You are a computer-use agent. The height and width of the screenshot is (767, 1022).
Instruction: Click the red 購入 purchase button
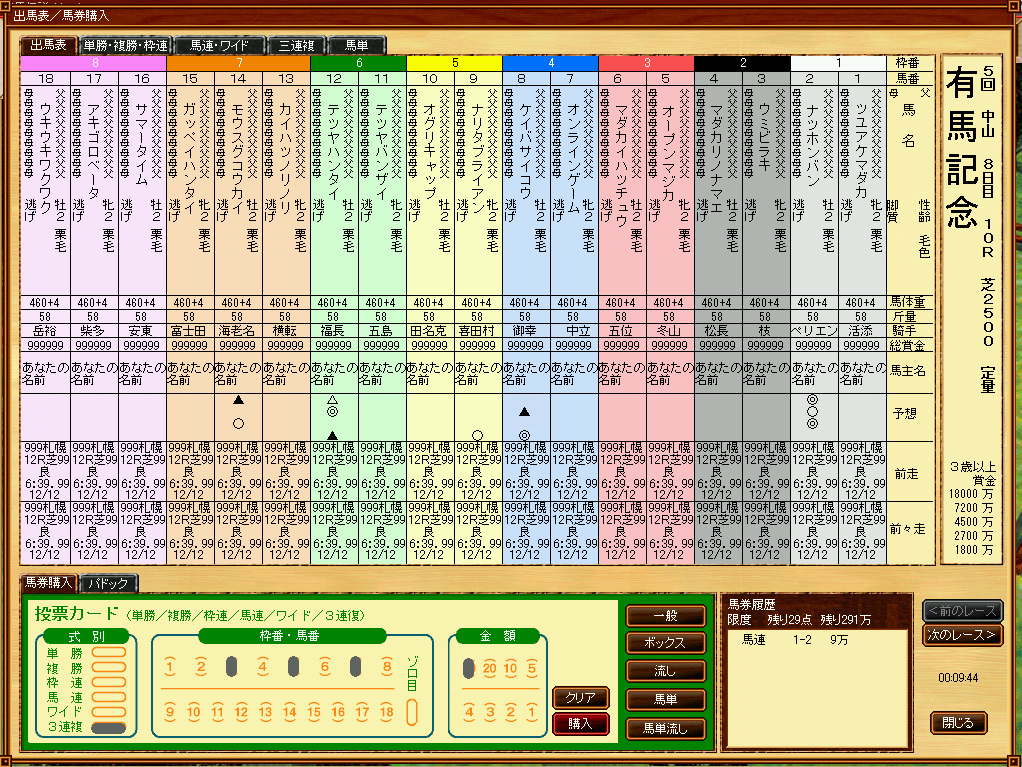tap(580, 723)
